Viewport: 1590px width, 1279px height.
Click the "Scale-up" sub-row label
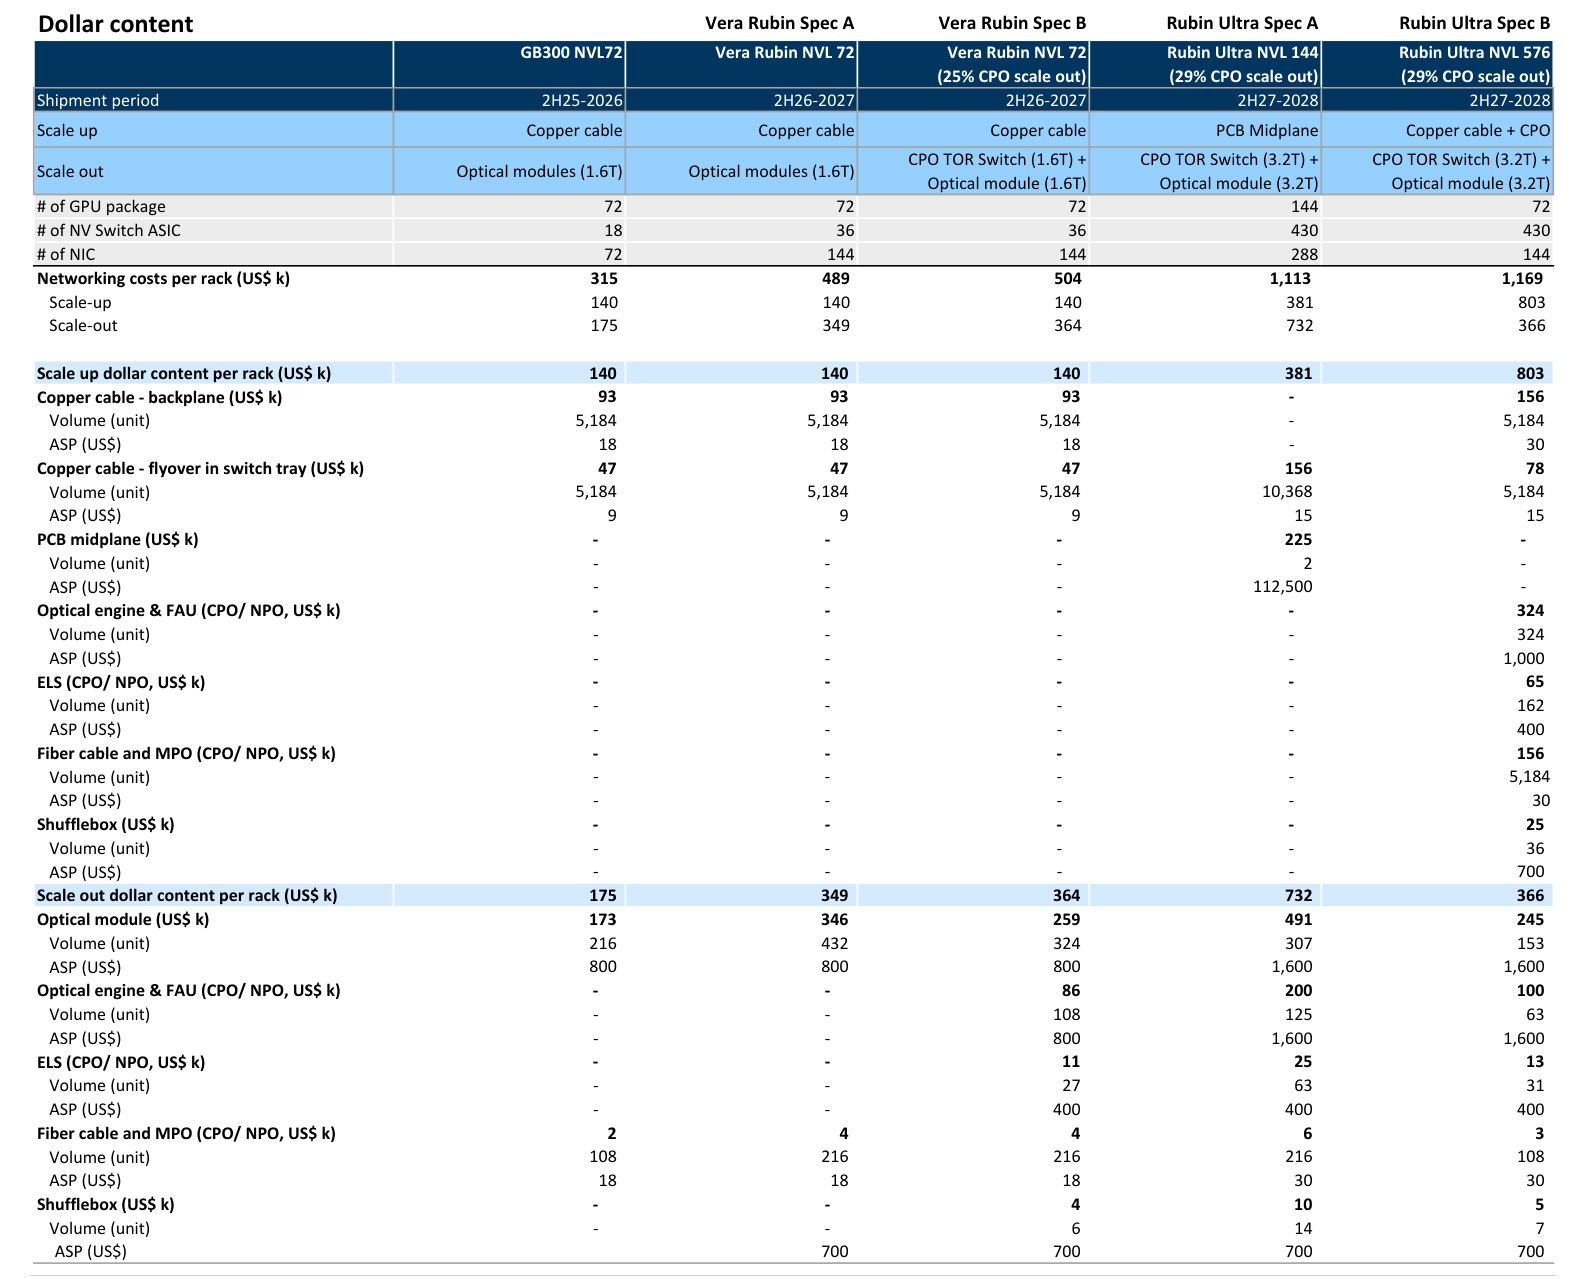point(80,302)
